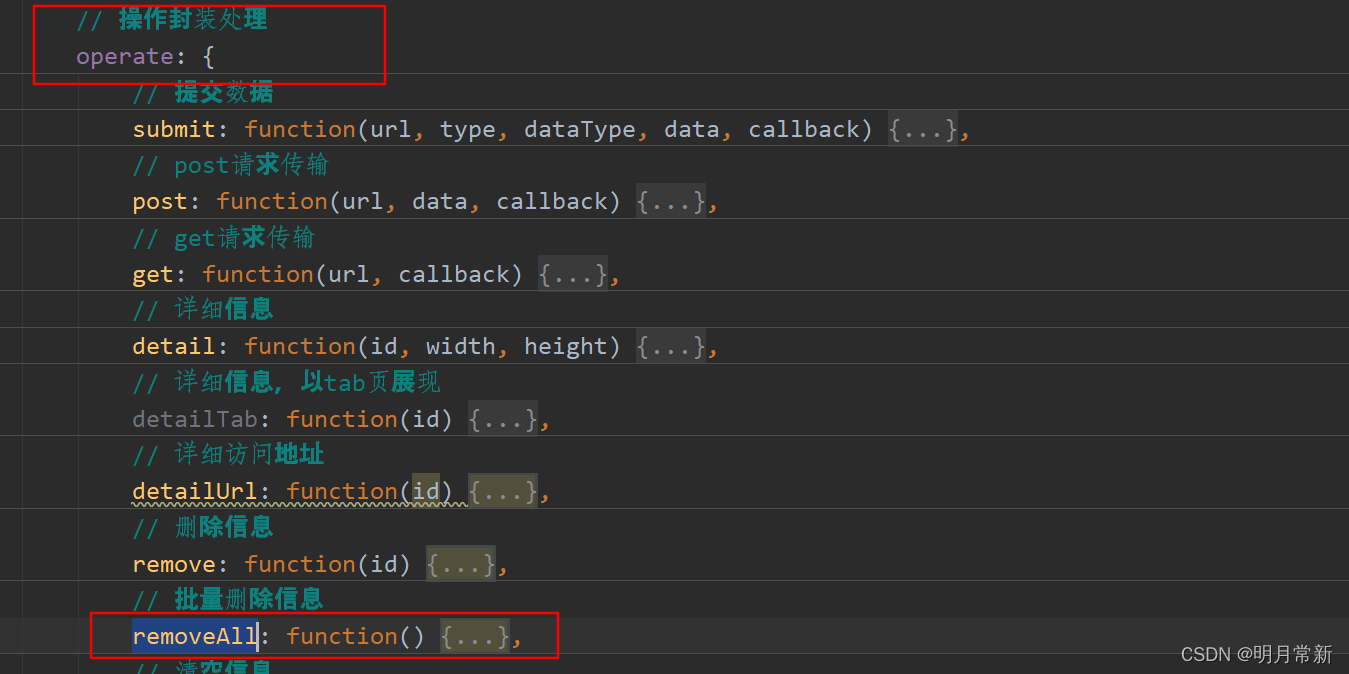1349x674 pixels.
Task: Click the submit property name
Action: click(174, 129)
